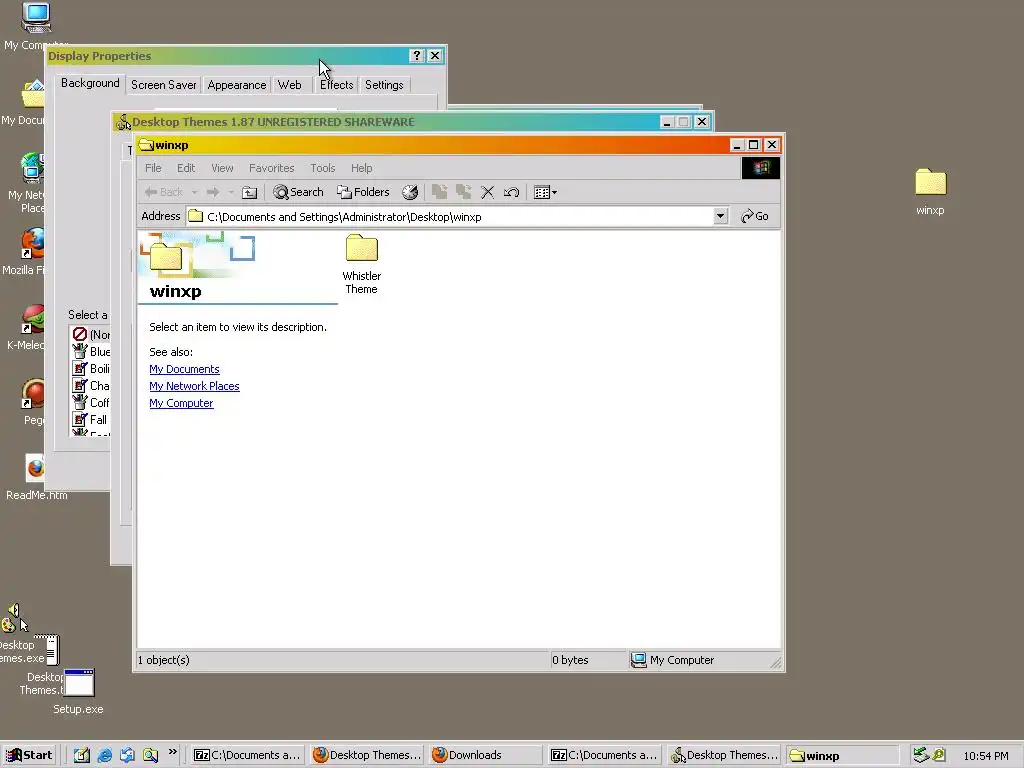Viewport: 1024px width, 768px height.
Task: Open the Forward history dropdown arrow
Action: point(231,192)
